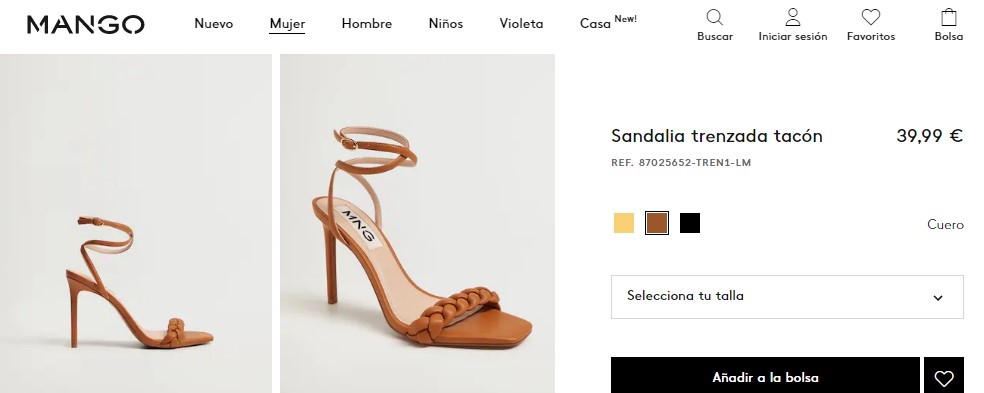Open the Selecciona tu talla dropdown
The width and height of the screenshot is (984, 393).
pos(787,296)
